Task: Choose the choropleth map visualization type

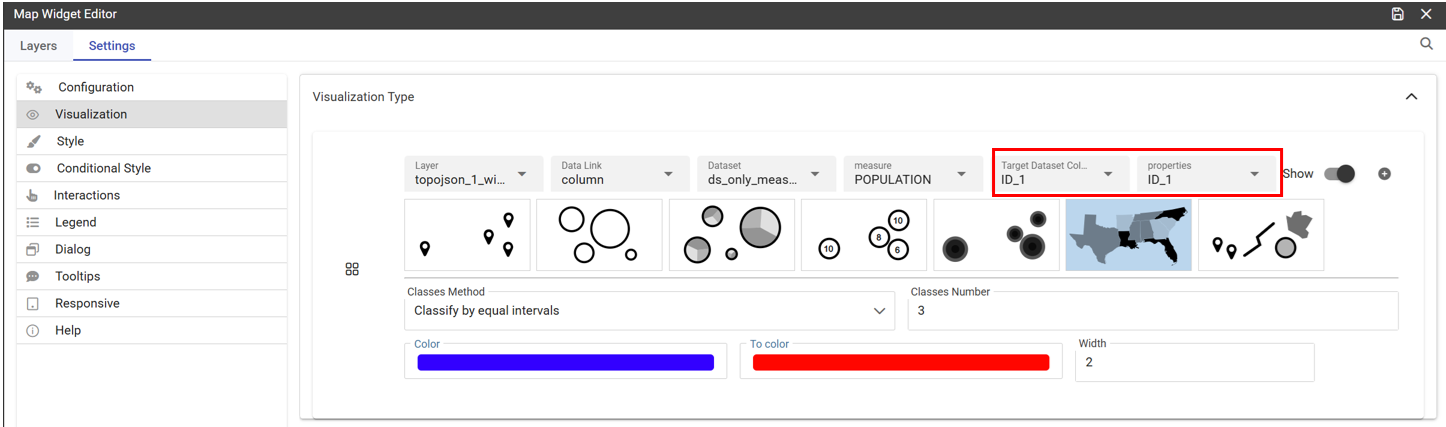Action: 1129,235
